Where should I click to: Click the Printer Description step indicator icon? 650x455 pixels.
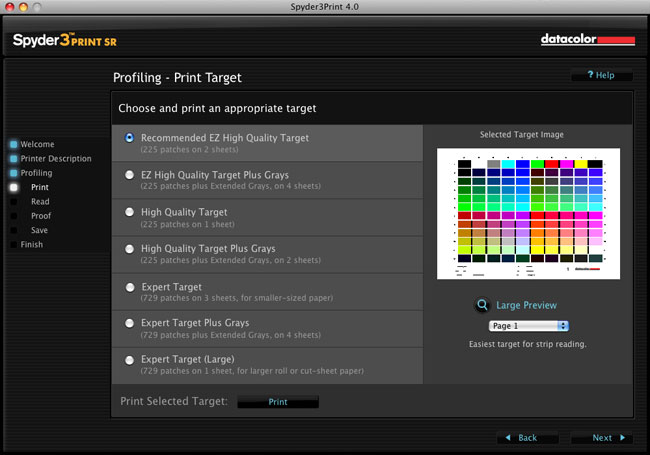click(x=14, y=159)
